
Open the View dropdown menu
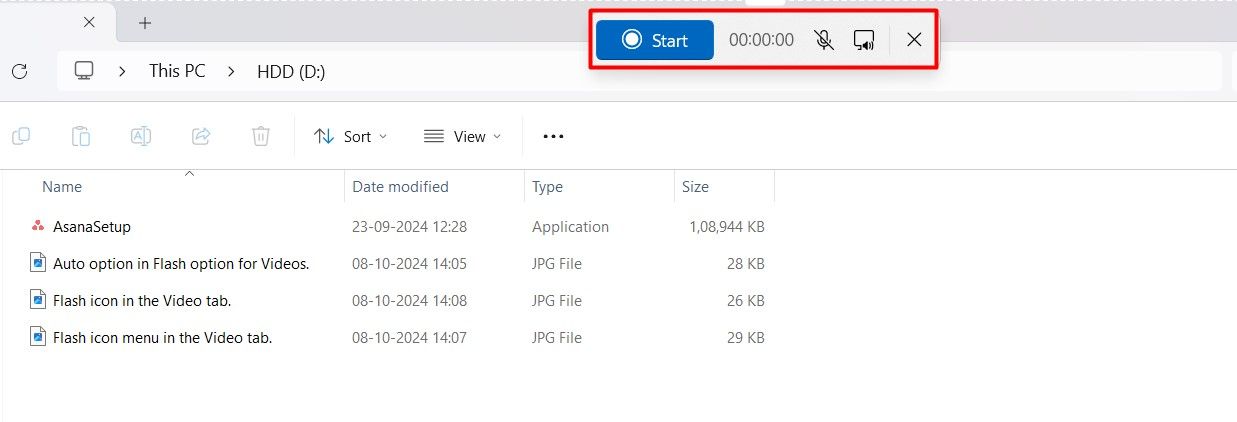[462, 136]
